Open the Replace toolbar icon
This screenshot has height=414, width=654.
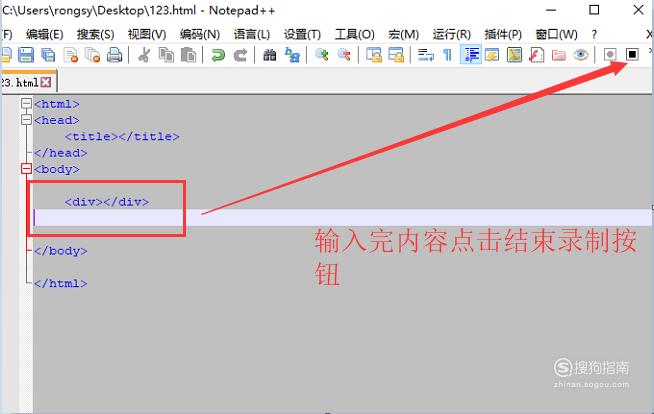coord(292,55)
